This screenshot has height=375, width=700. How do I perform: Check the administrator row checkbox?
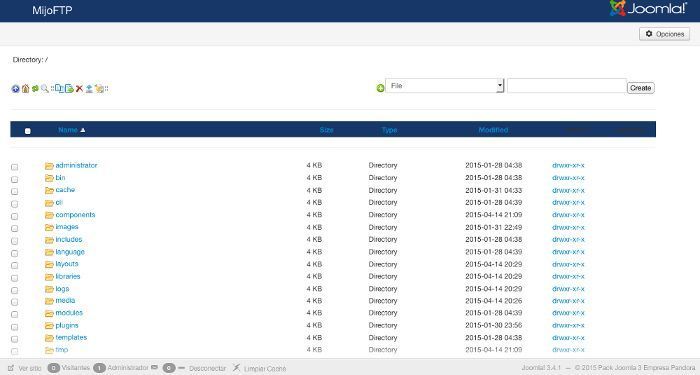[14, 167]
